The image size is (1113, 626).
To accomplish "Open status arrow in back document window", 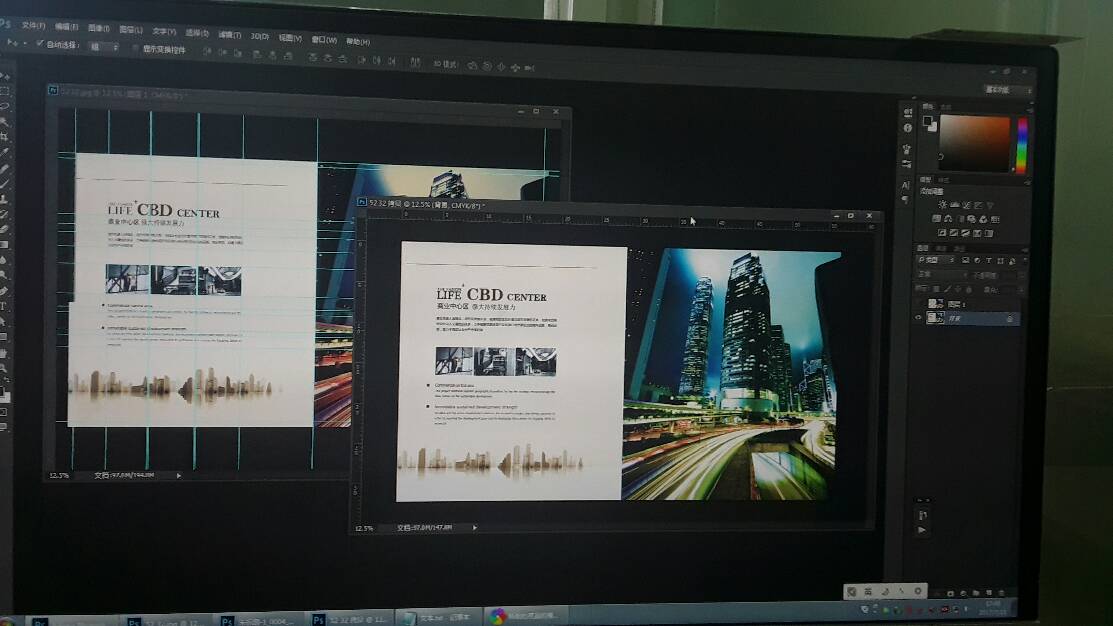I will (178, 476).
